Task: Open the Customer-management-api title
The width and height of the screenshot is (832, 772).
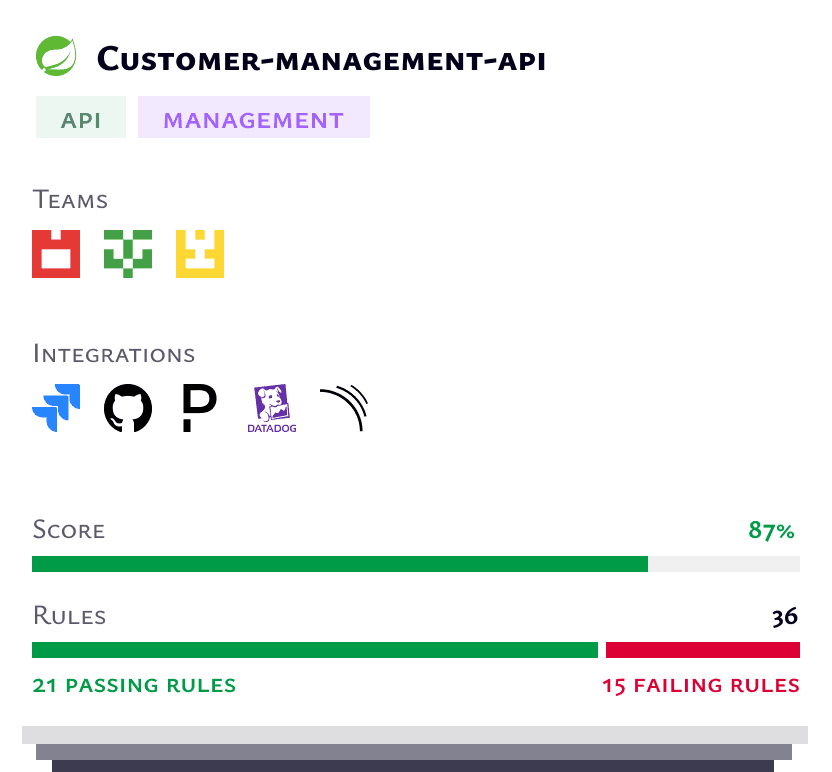Action: pyautogui.click(x=321, y=60)
